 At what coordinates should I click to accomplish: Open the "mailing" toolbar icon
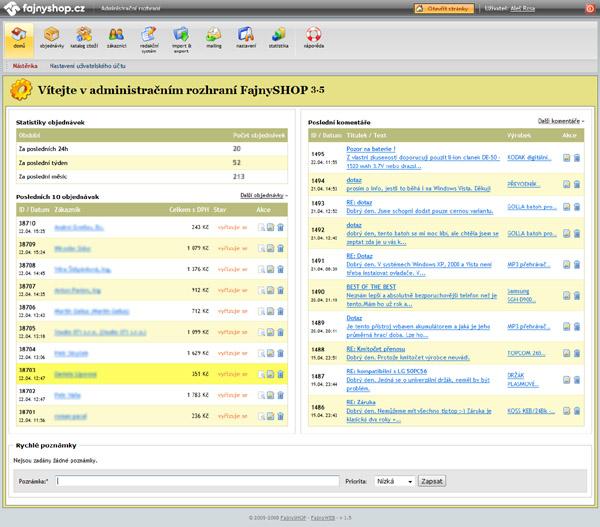point(214,38)
